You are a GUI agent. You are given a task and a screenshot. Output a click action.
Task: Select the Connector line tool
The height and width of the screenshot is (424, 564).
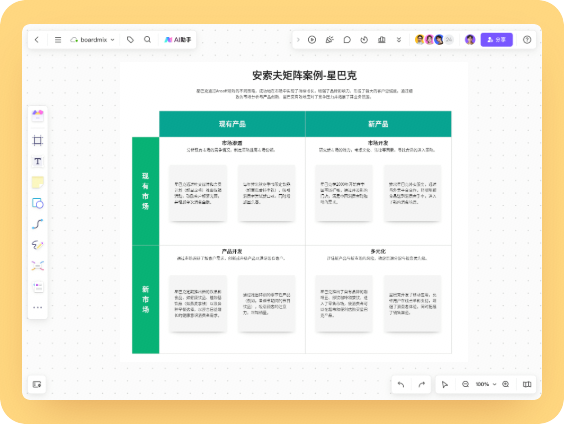pyautogui.click(x=38, y=224)
